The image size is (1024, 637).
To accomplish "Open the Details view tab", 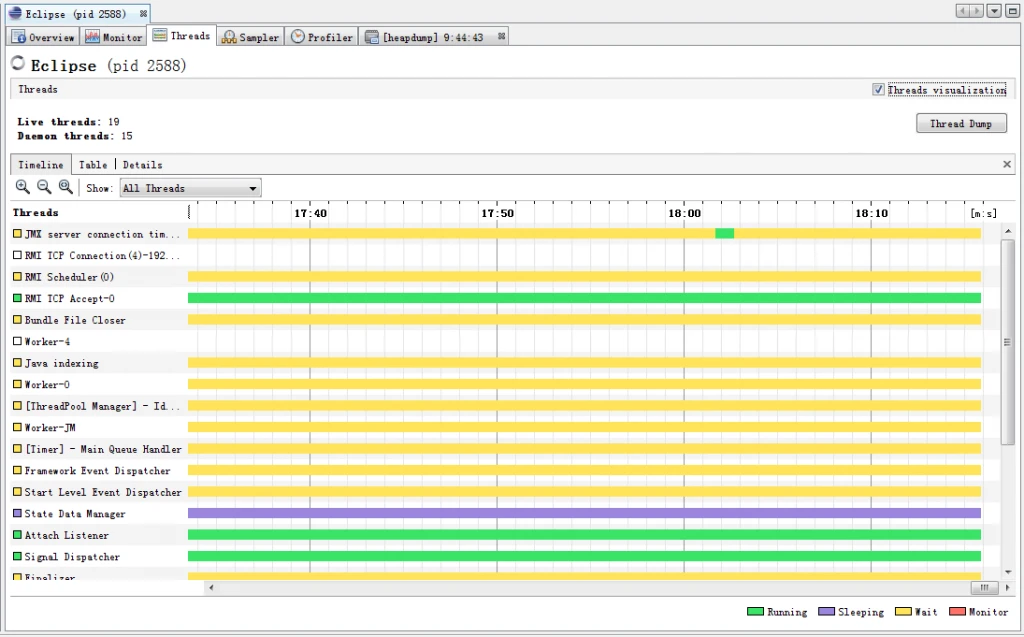I will 142,165.
